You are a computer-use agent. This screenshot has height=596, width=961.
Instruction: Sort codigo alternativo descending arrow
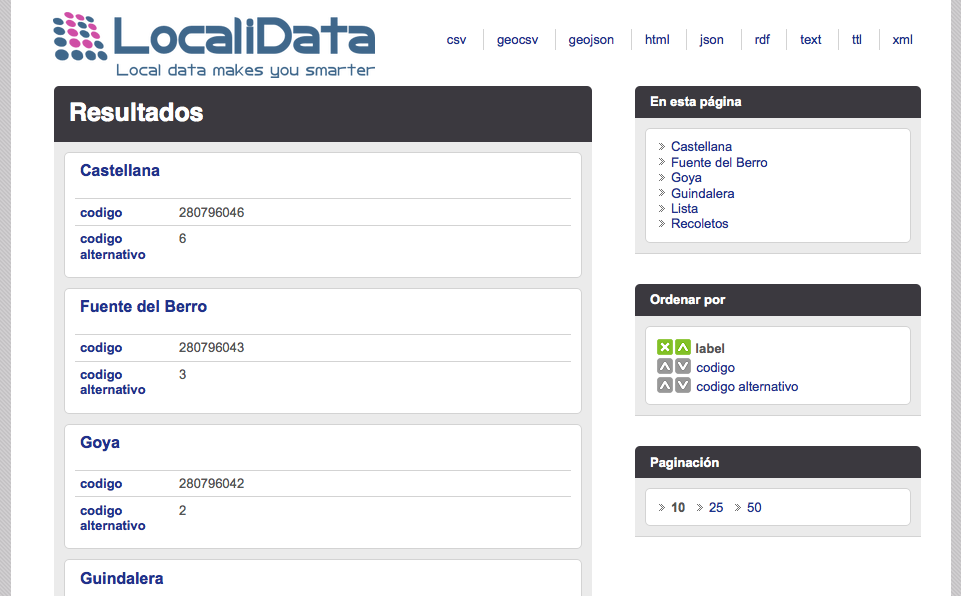click(x=683, y=385)
